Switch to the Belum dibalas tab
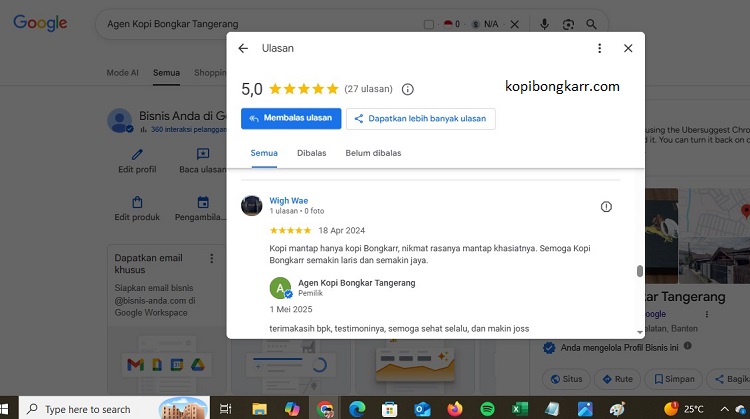The width and height of the screenshot is (750, 419). (x=373, y=153)
